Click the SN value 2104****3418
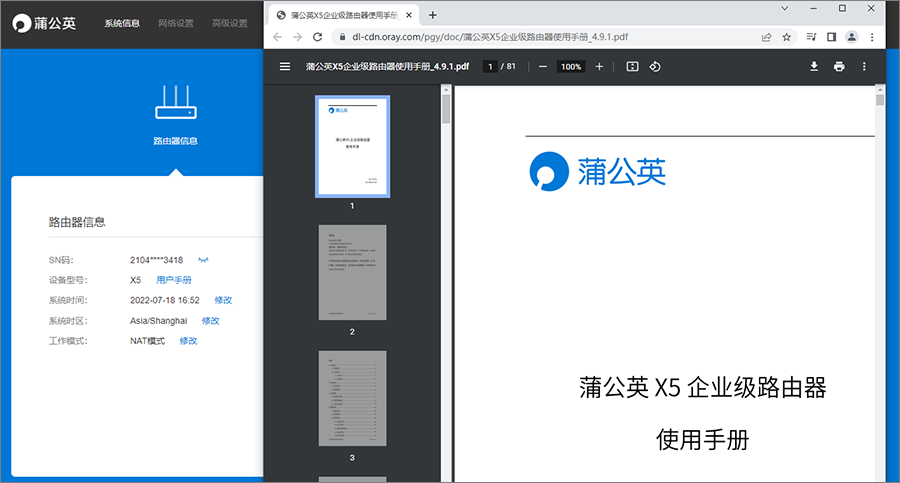Screen dimensions: 900x483 [x=156, y=260]
